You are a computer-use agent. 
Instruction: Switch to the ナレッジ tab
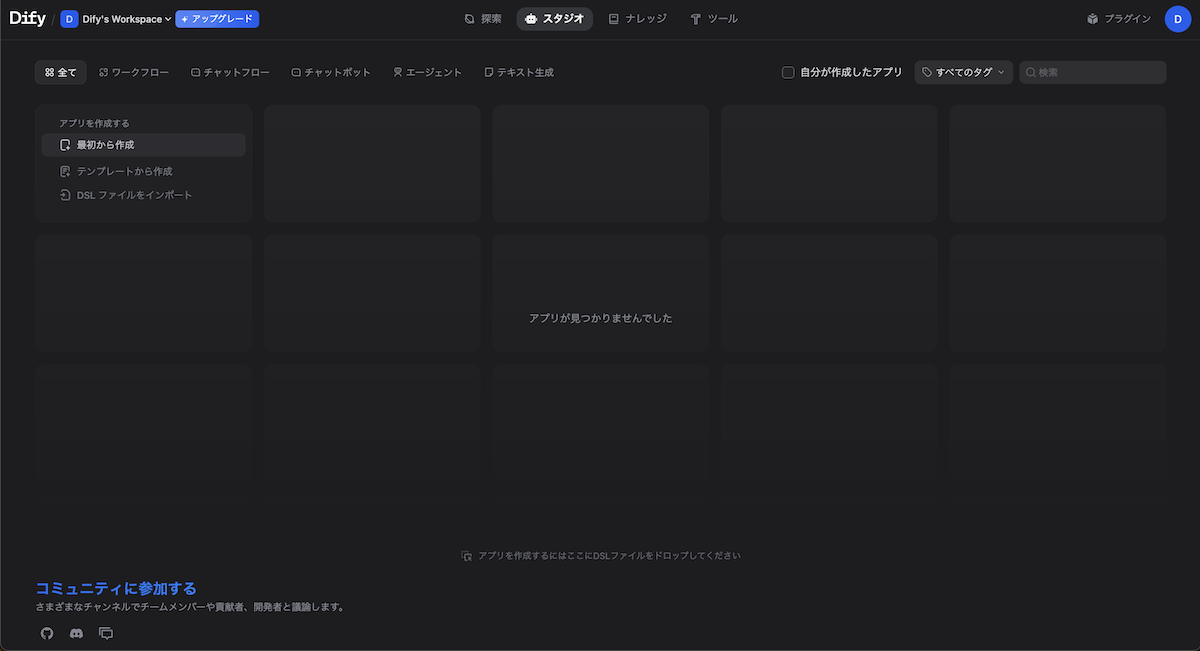(x=637, y=19)
